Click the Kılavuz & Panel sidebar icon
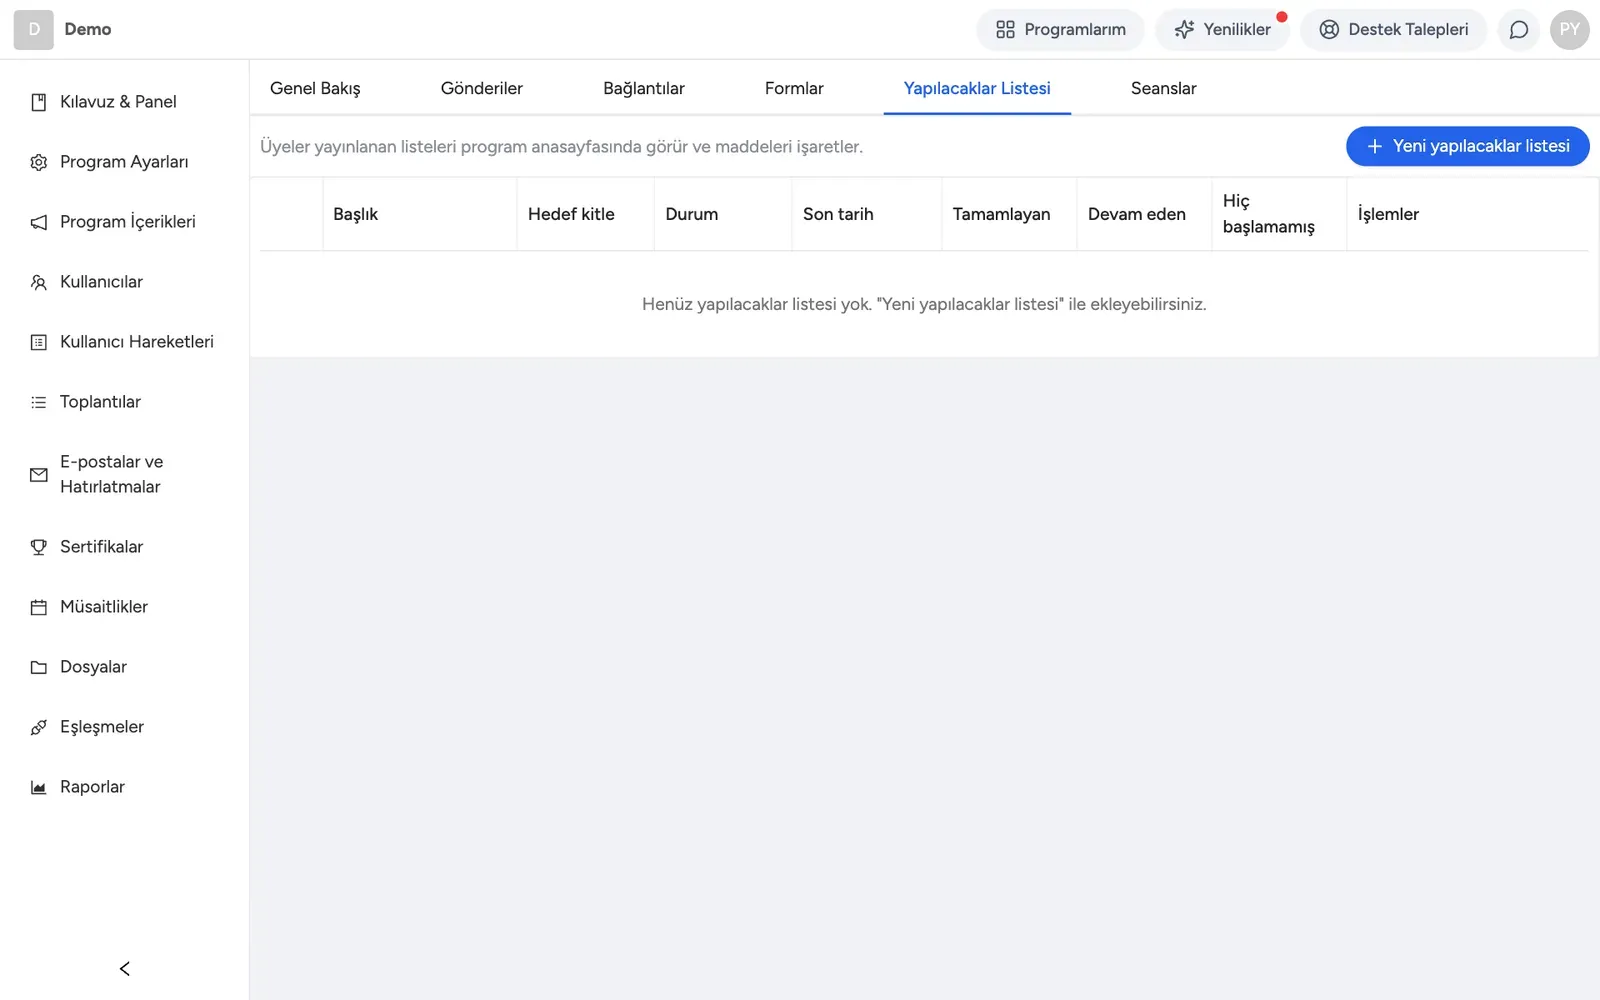Image resolution: width=1600 pixels, height=1000 pixels. pos(38,102)
